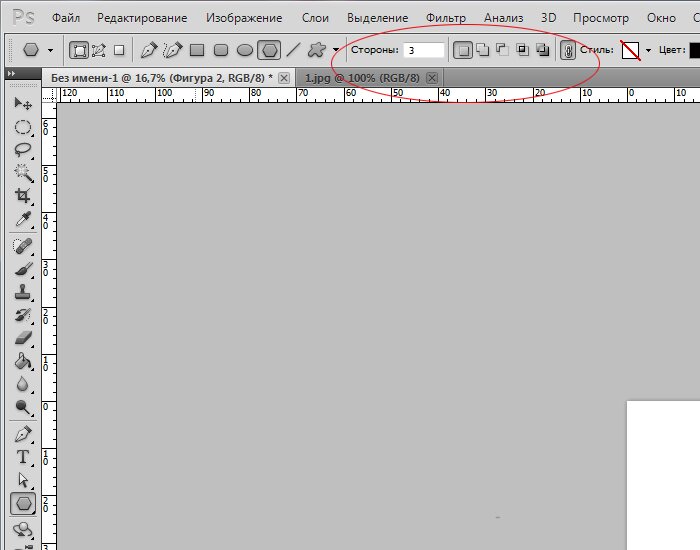Viewport: 700px width, 550px height.
Task: Select the Move tool
Action: (23, 104)
